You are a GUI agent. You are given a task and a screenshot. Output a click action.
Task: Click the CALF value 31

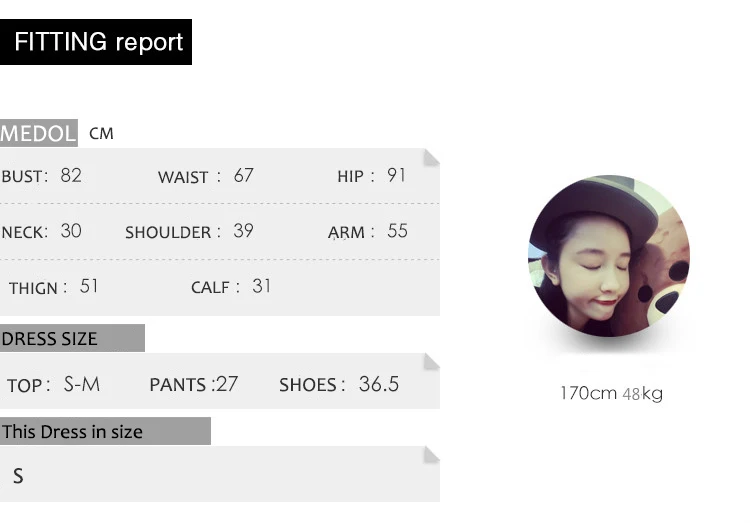coord(262,287)
